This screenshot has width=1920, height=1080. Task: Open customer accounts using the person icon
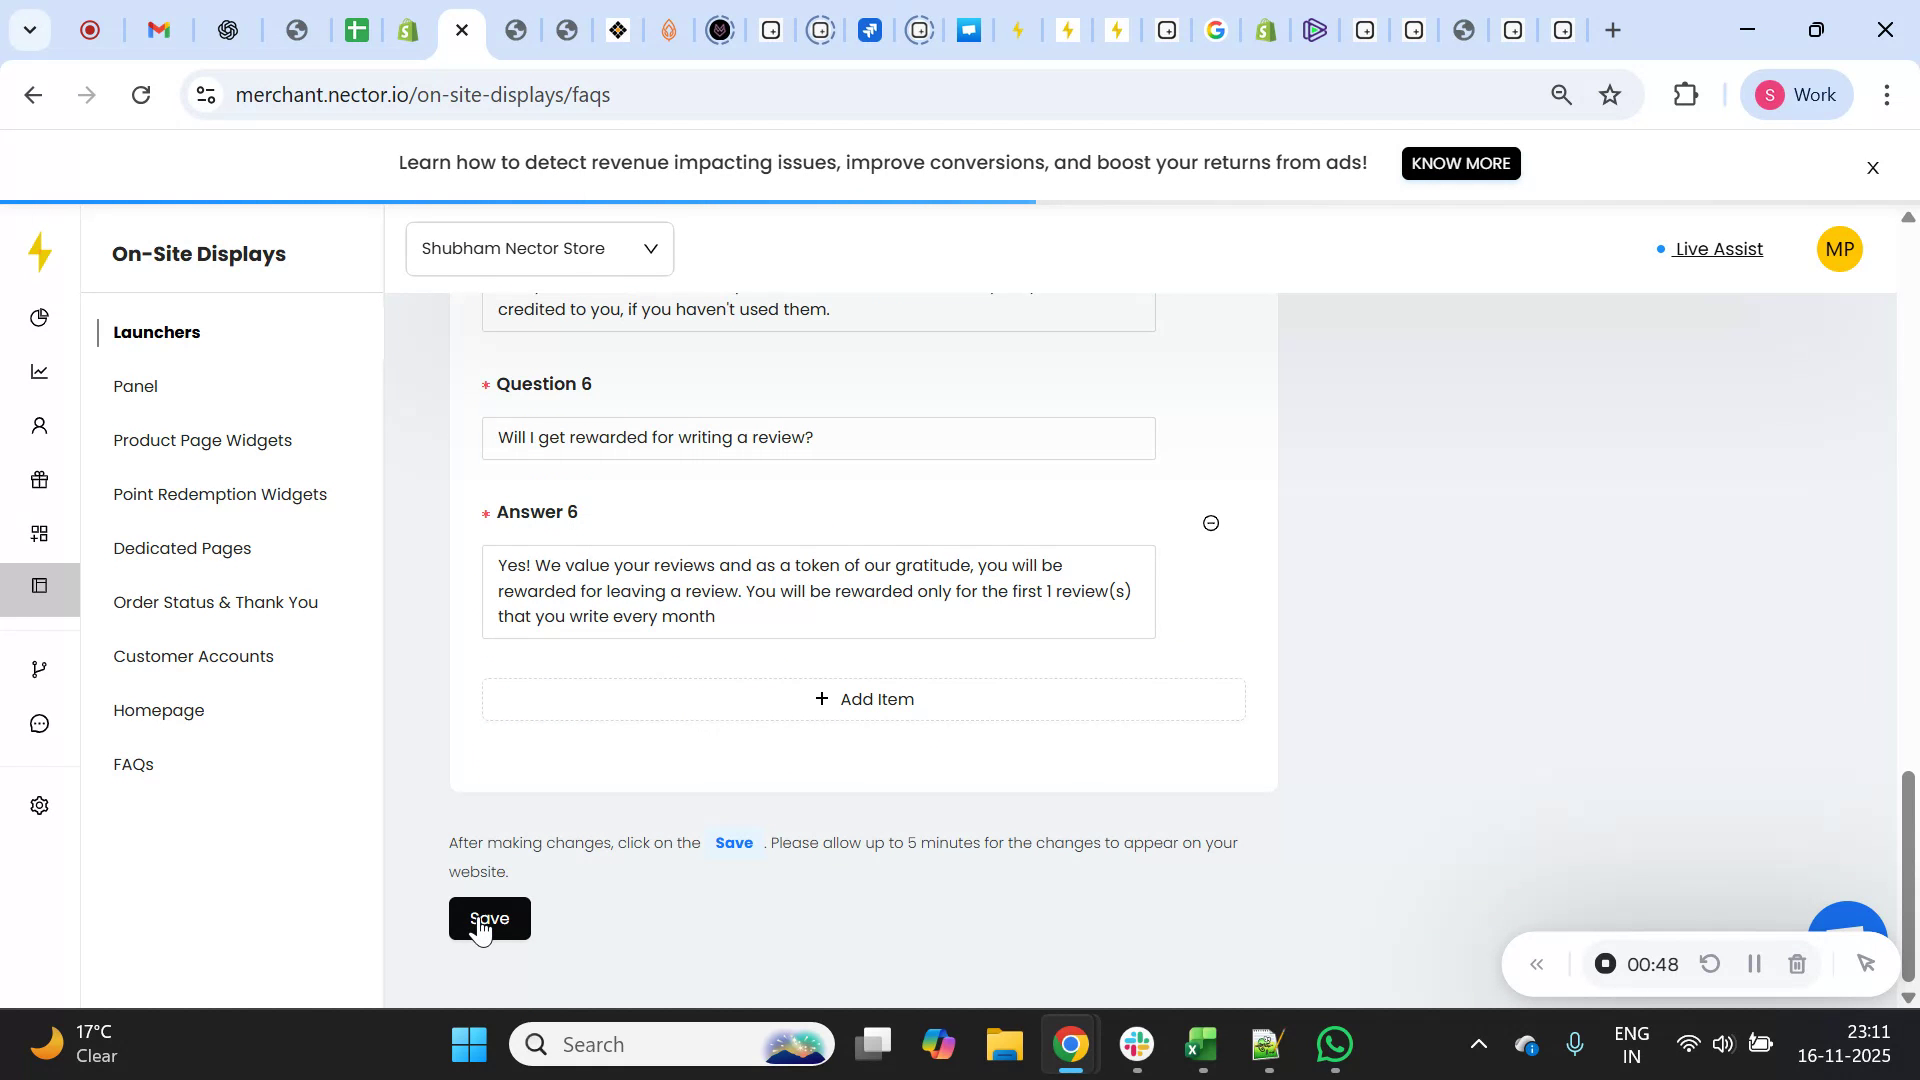[40, 425]
